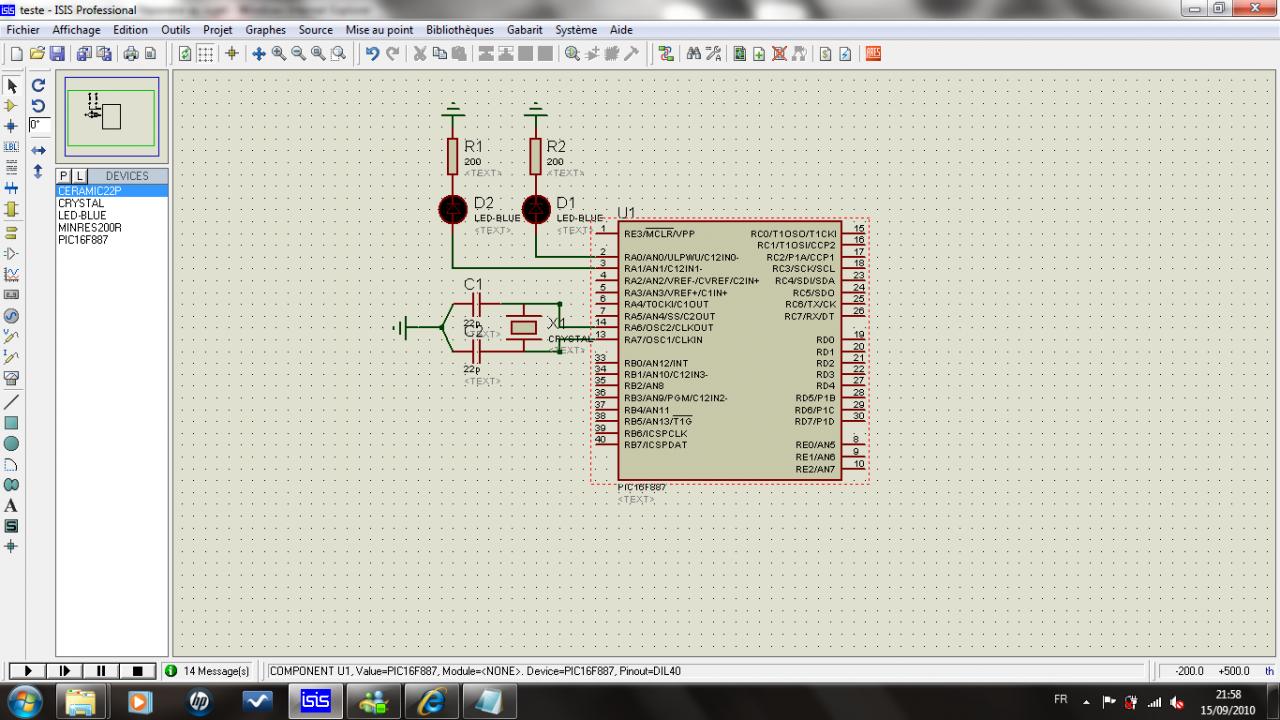Switch to graph mode

(12, 273)
